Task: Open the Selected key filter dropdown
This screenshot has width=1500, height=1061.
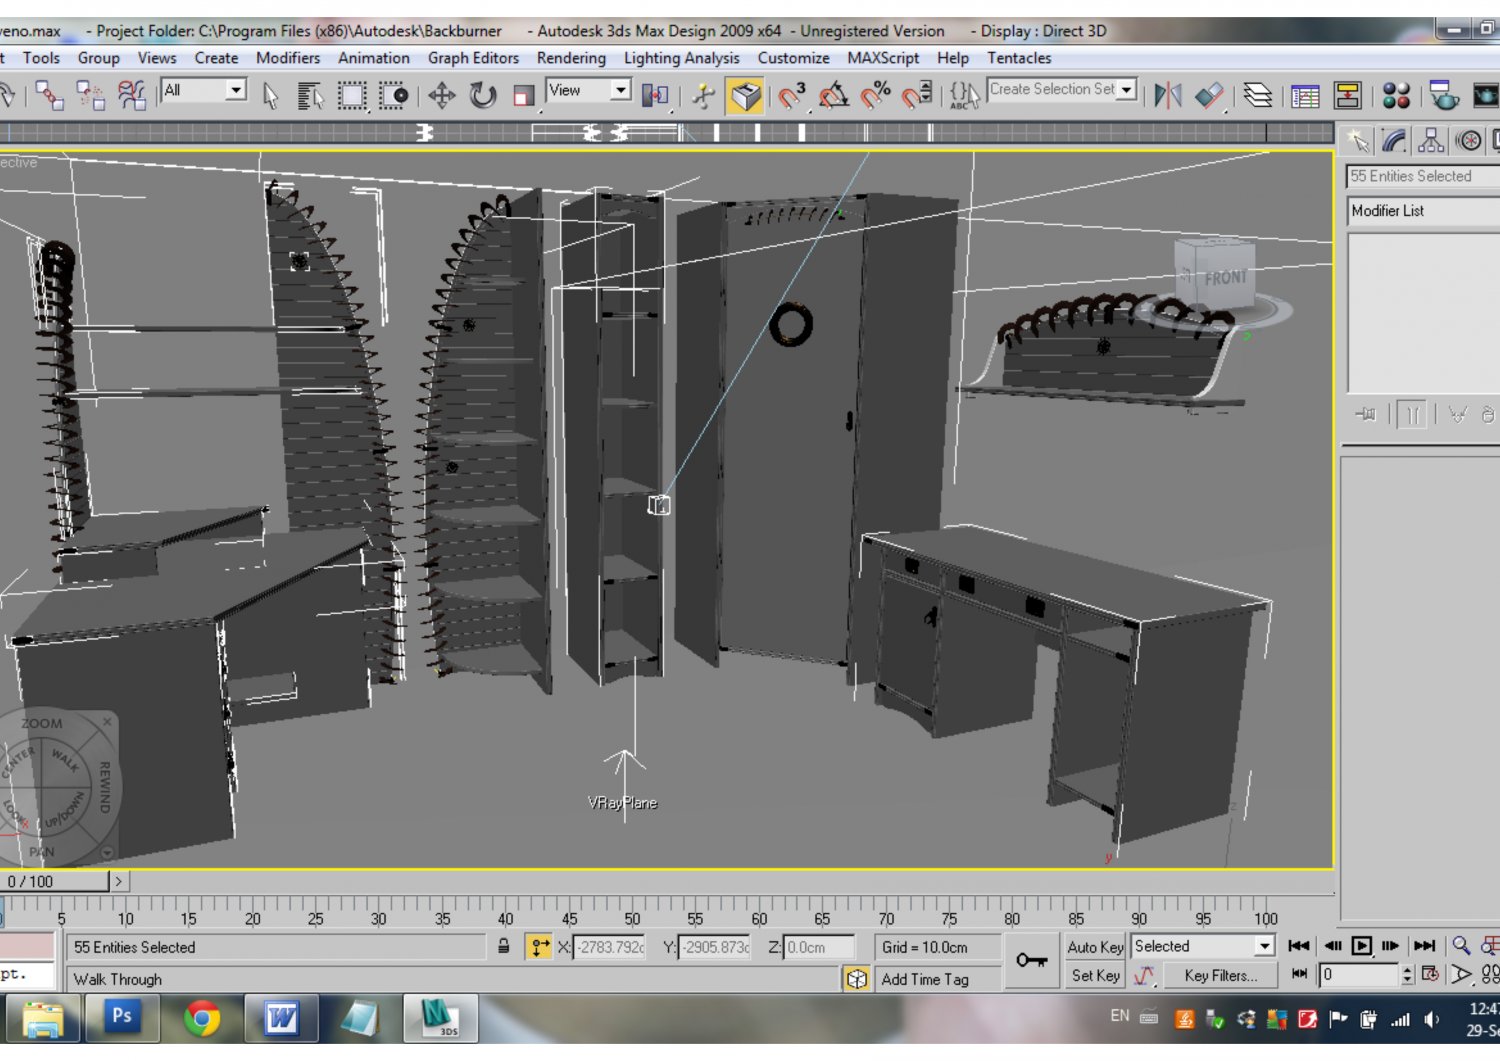Action: tap(1263, 945)
